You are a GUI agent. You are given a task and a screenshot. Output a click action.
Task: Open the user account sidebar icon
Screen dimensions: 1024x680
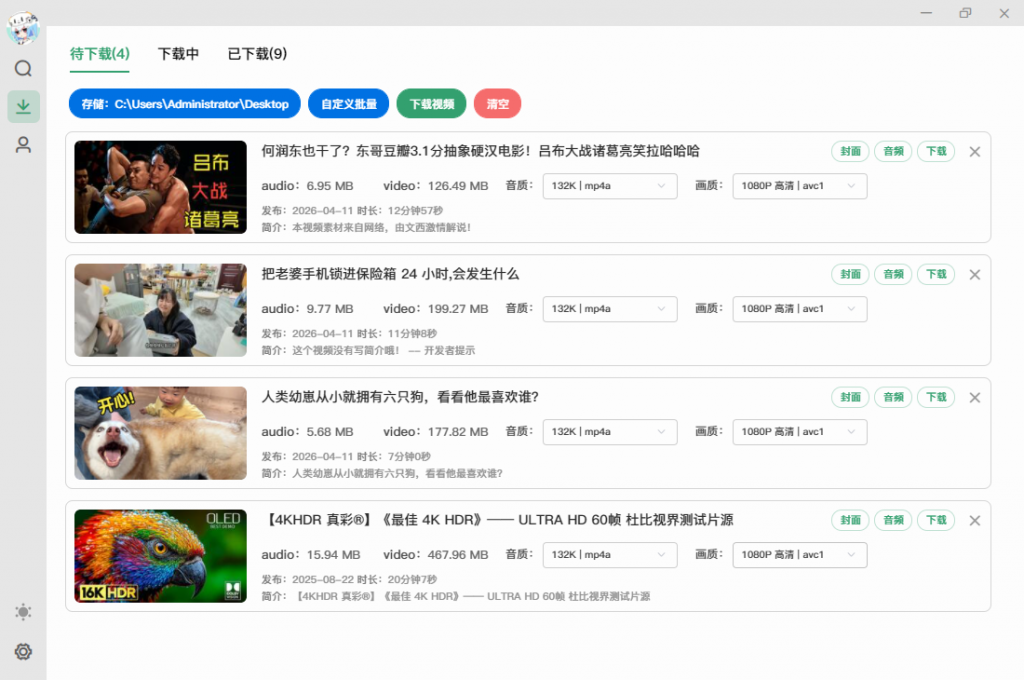[24, 145]
